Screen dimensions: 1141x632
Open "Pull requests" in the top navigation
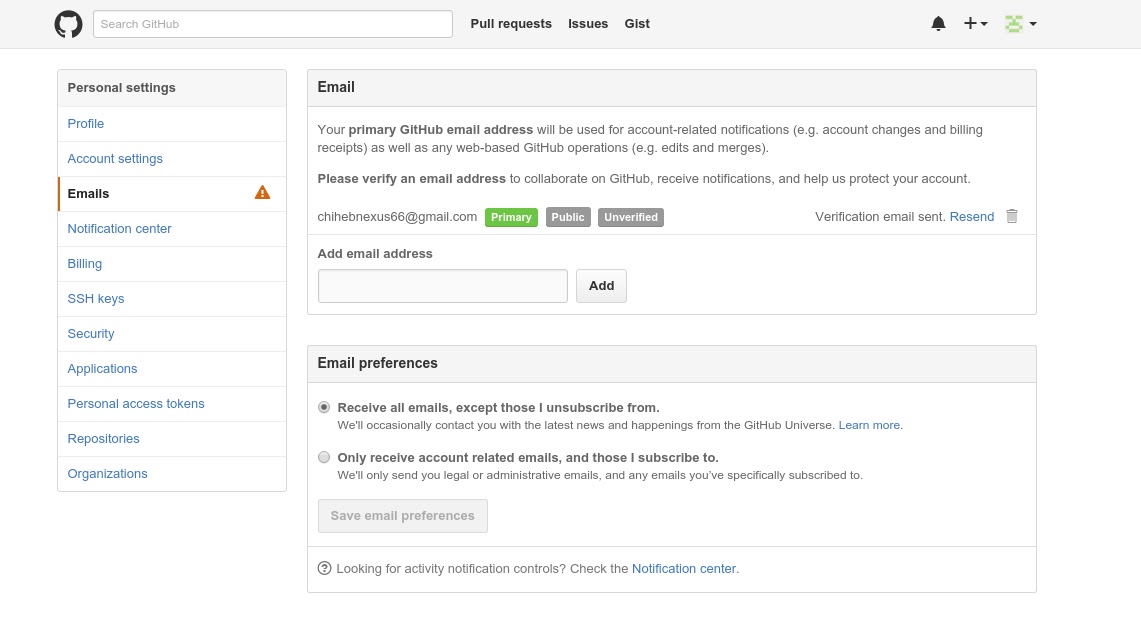(x=511, y=23)
